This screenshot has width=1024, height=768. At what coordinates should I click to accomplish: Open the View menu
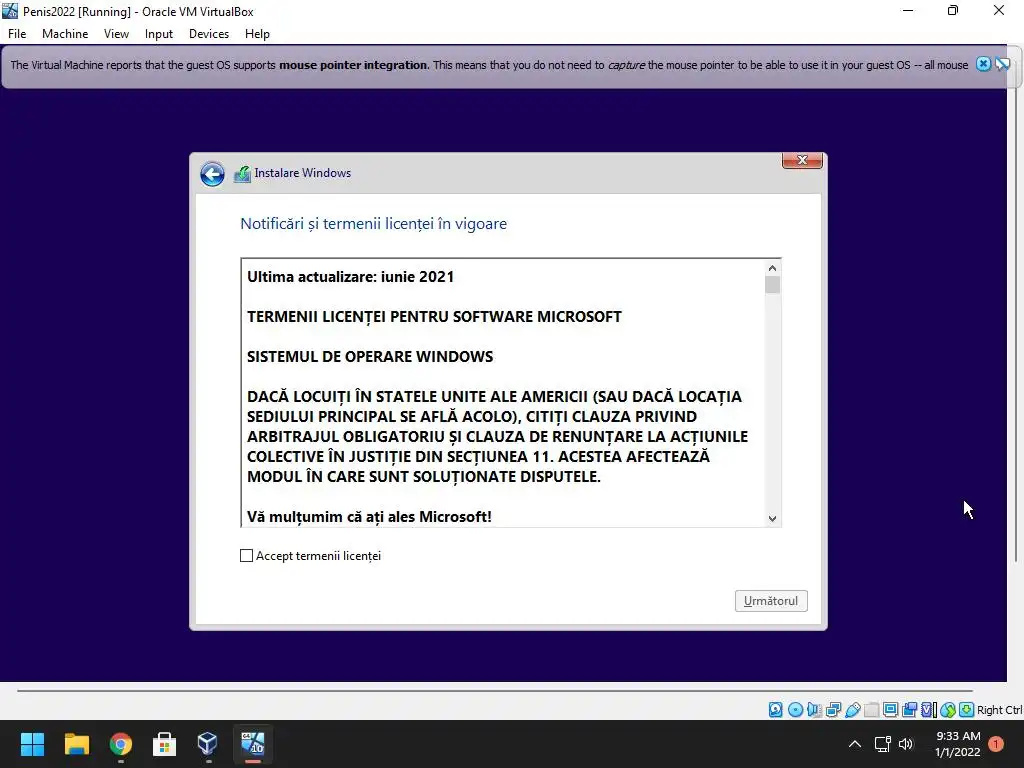click(x=116, y=34)
